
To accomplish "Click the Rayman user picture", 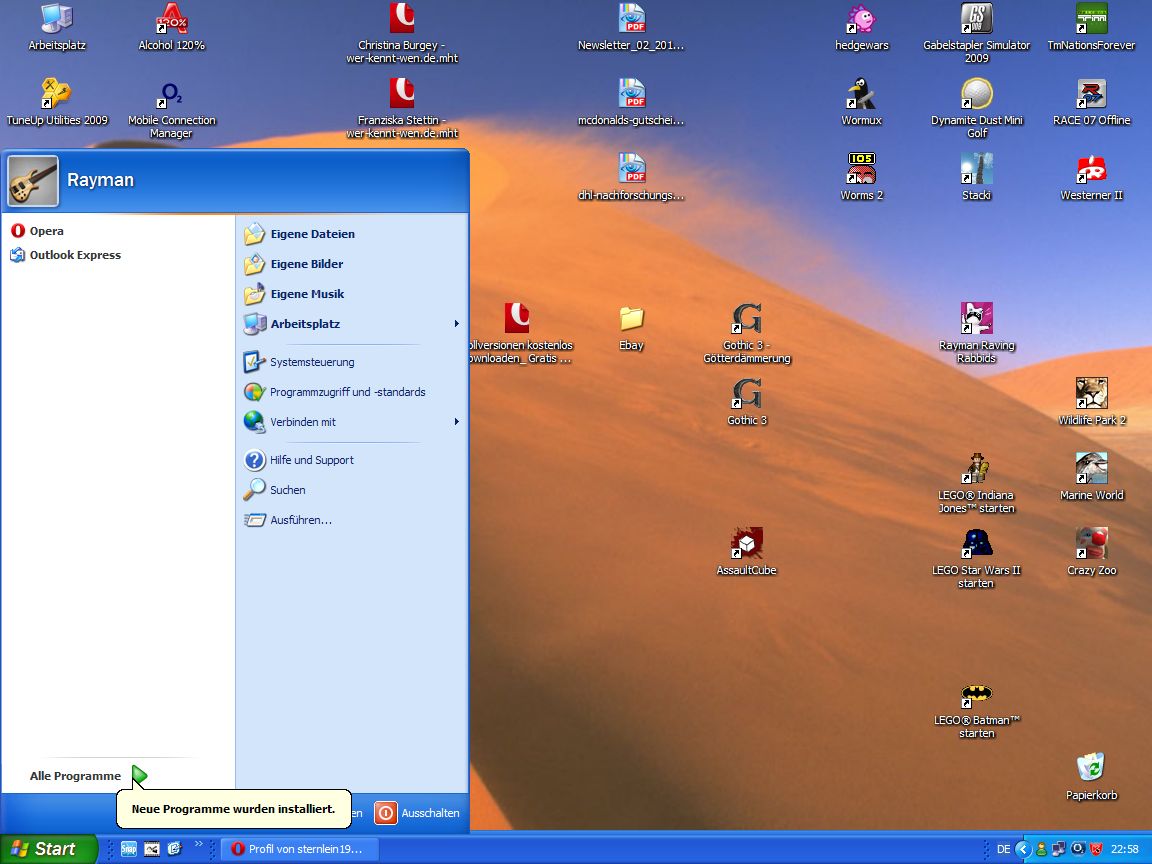I will 33,181.
